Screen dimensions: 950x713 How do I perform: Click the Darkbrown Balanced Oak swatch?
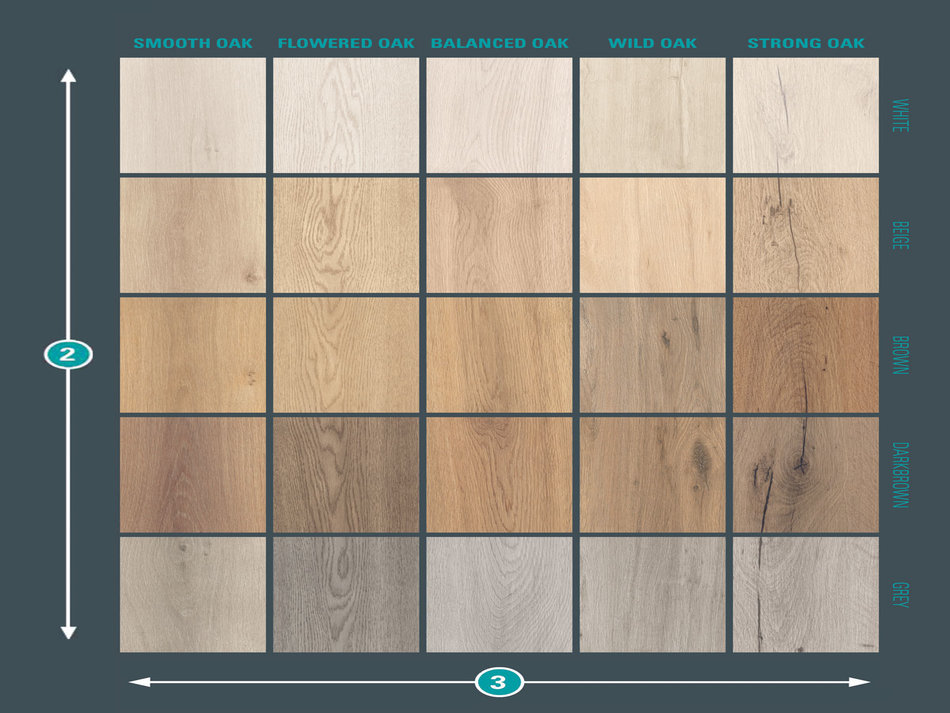point(499,475)
